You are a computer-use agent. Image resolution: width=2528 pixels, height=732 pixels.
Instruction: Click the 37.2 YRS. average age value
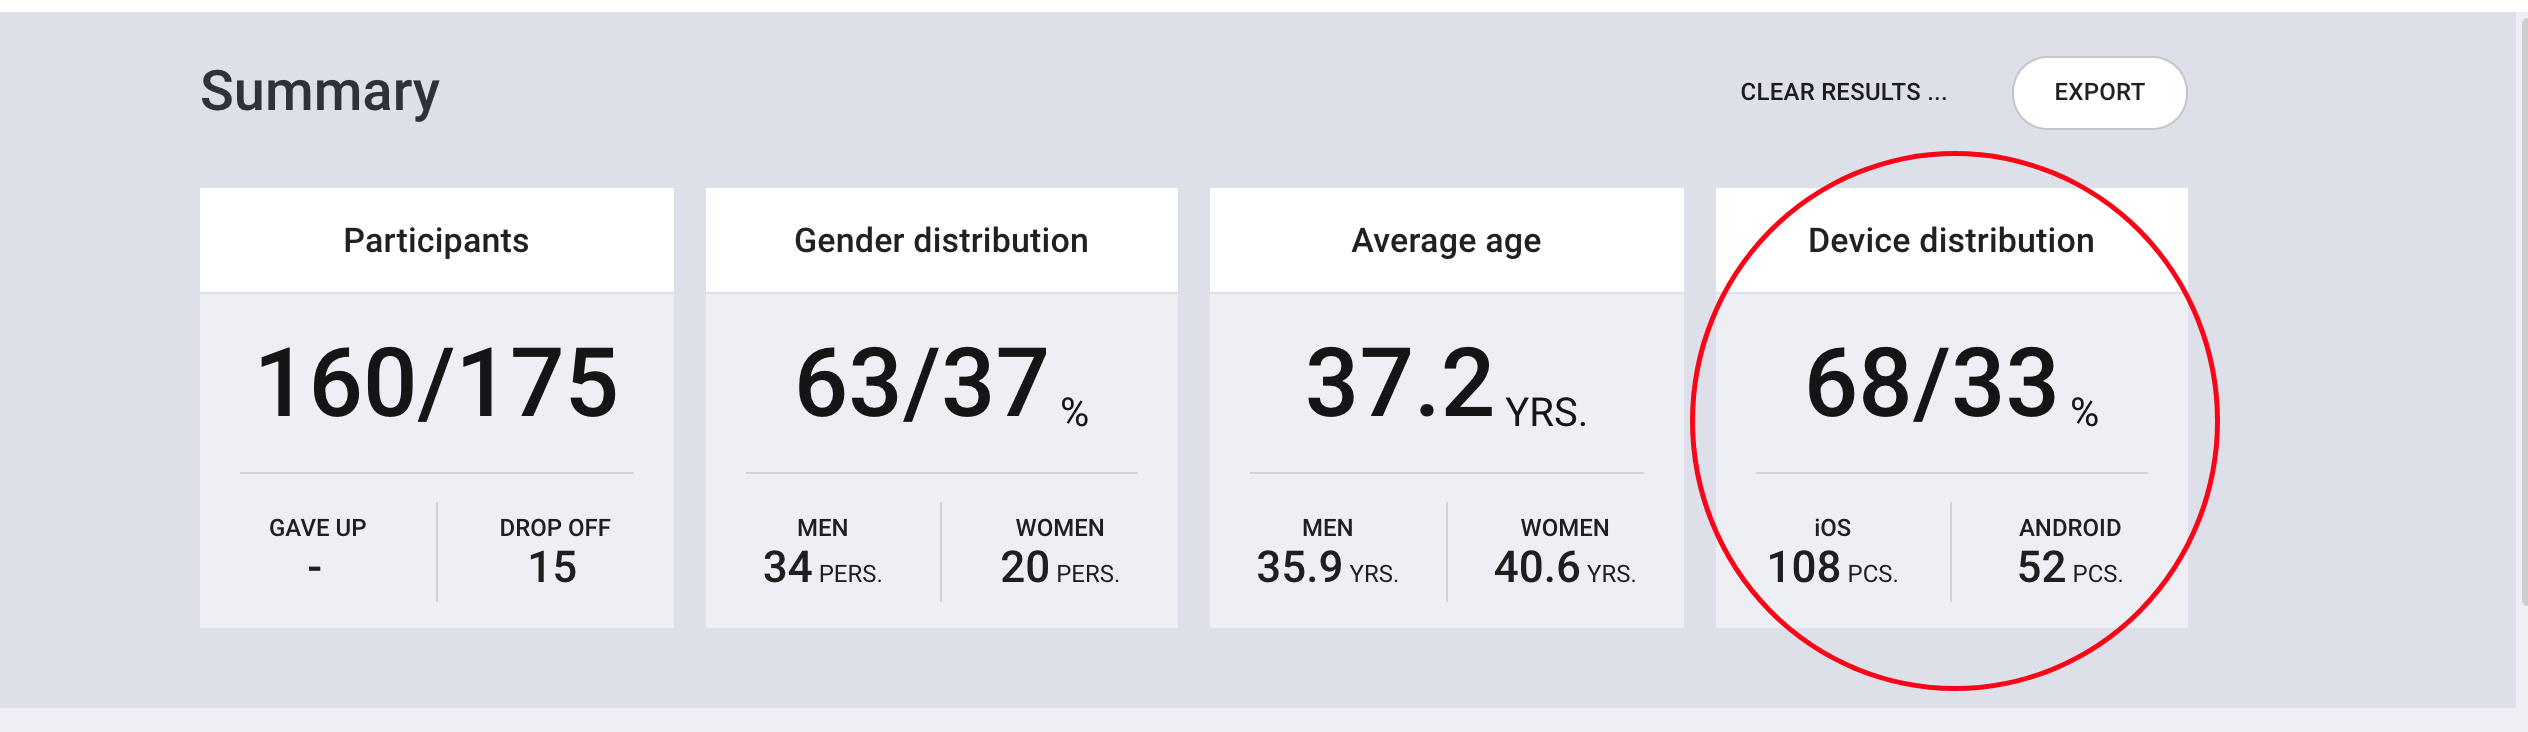pos(1447,385)
